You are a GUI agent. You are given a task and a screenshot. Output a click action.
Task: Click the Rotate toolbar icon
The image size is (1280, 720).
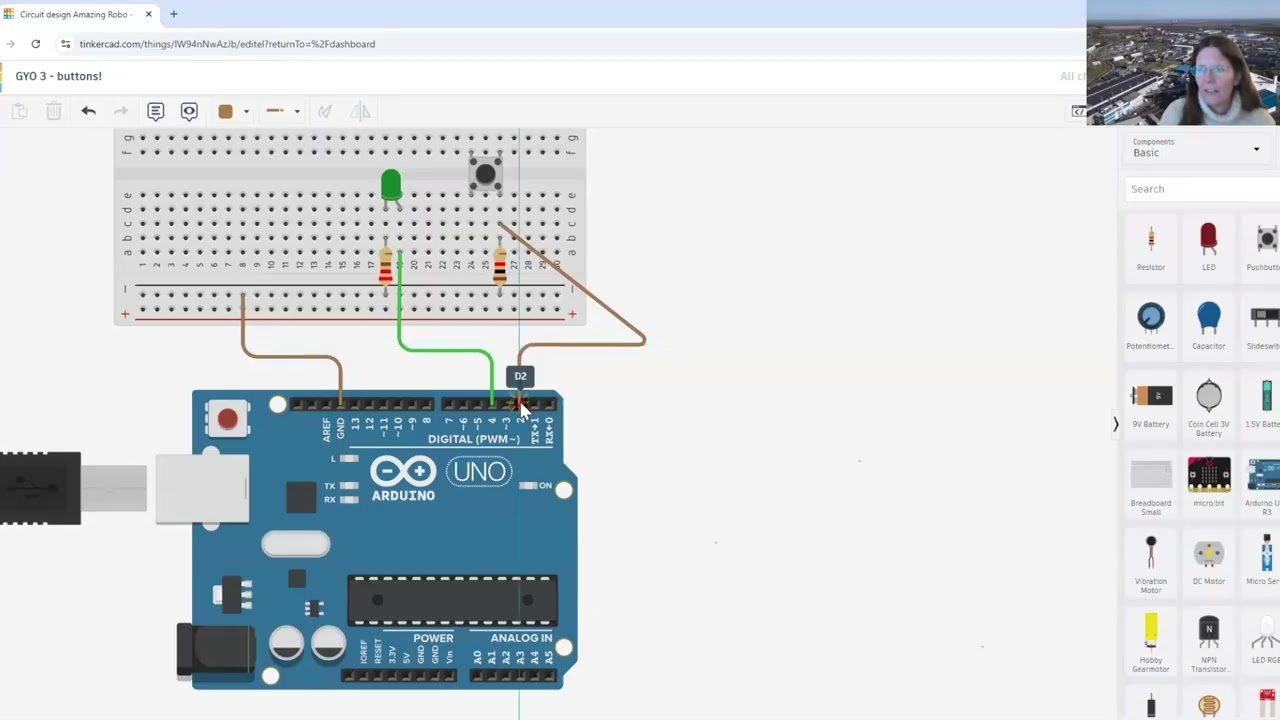pyautogui.click(x=325, y=111)
